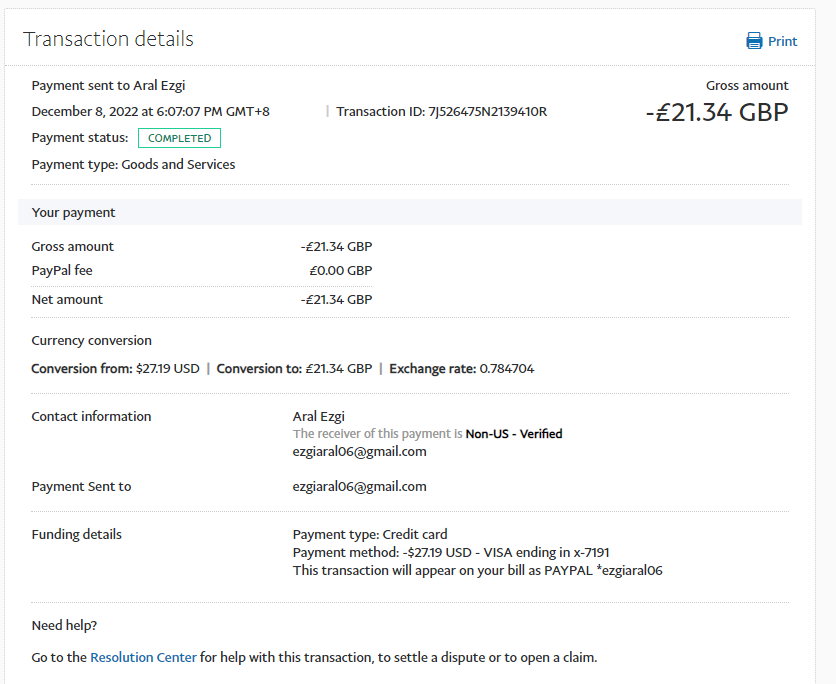Click the PayPal fee value £0.00 GBP
Image resolution: width=836 pixels, height=684 pixels.
point(340,270)
